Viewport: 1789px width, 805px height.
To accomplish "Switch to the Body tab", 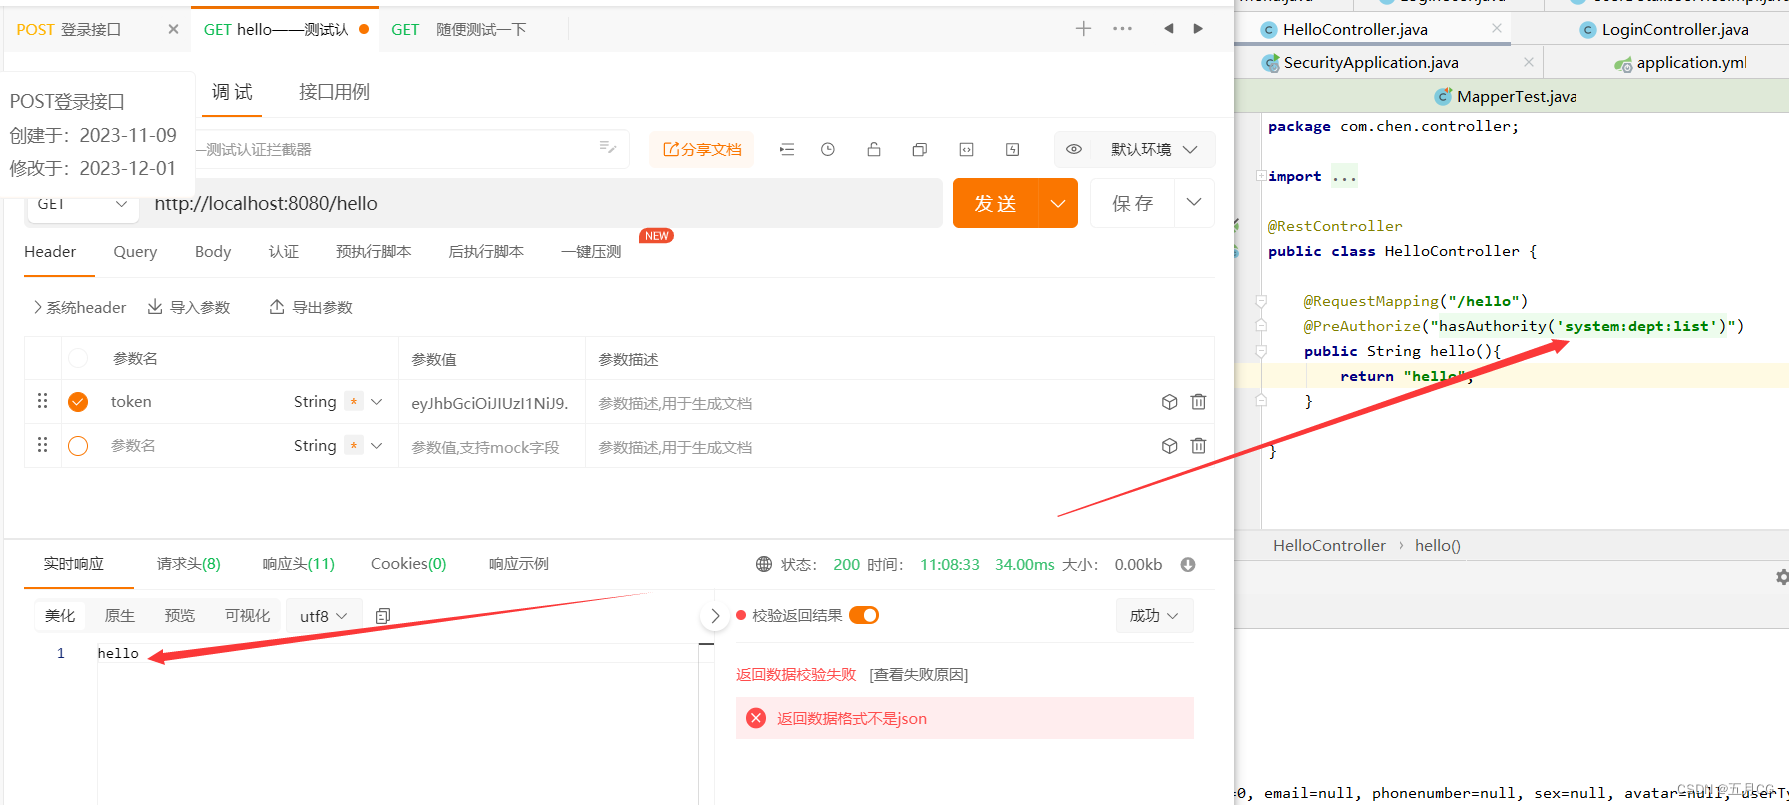I will (213, 252).
